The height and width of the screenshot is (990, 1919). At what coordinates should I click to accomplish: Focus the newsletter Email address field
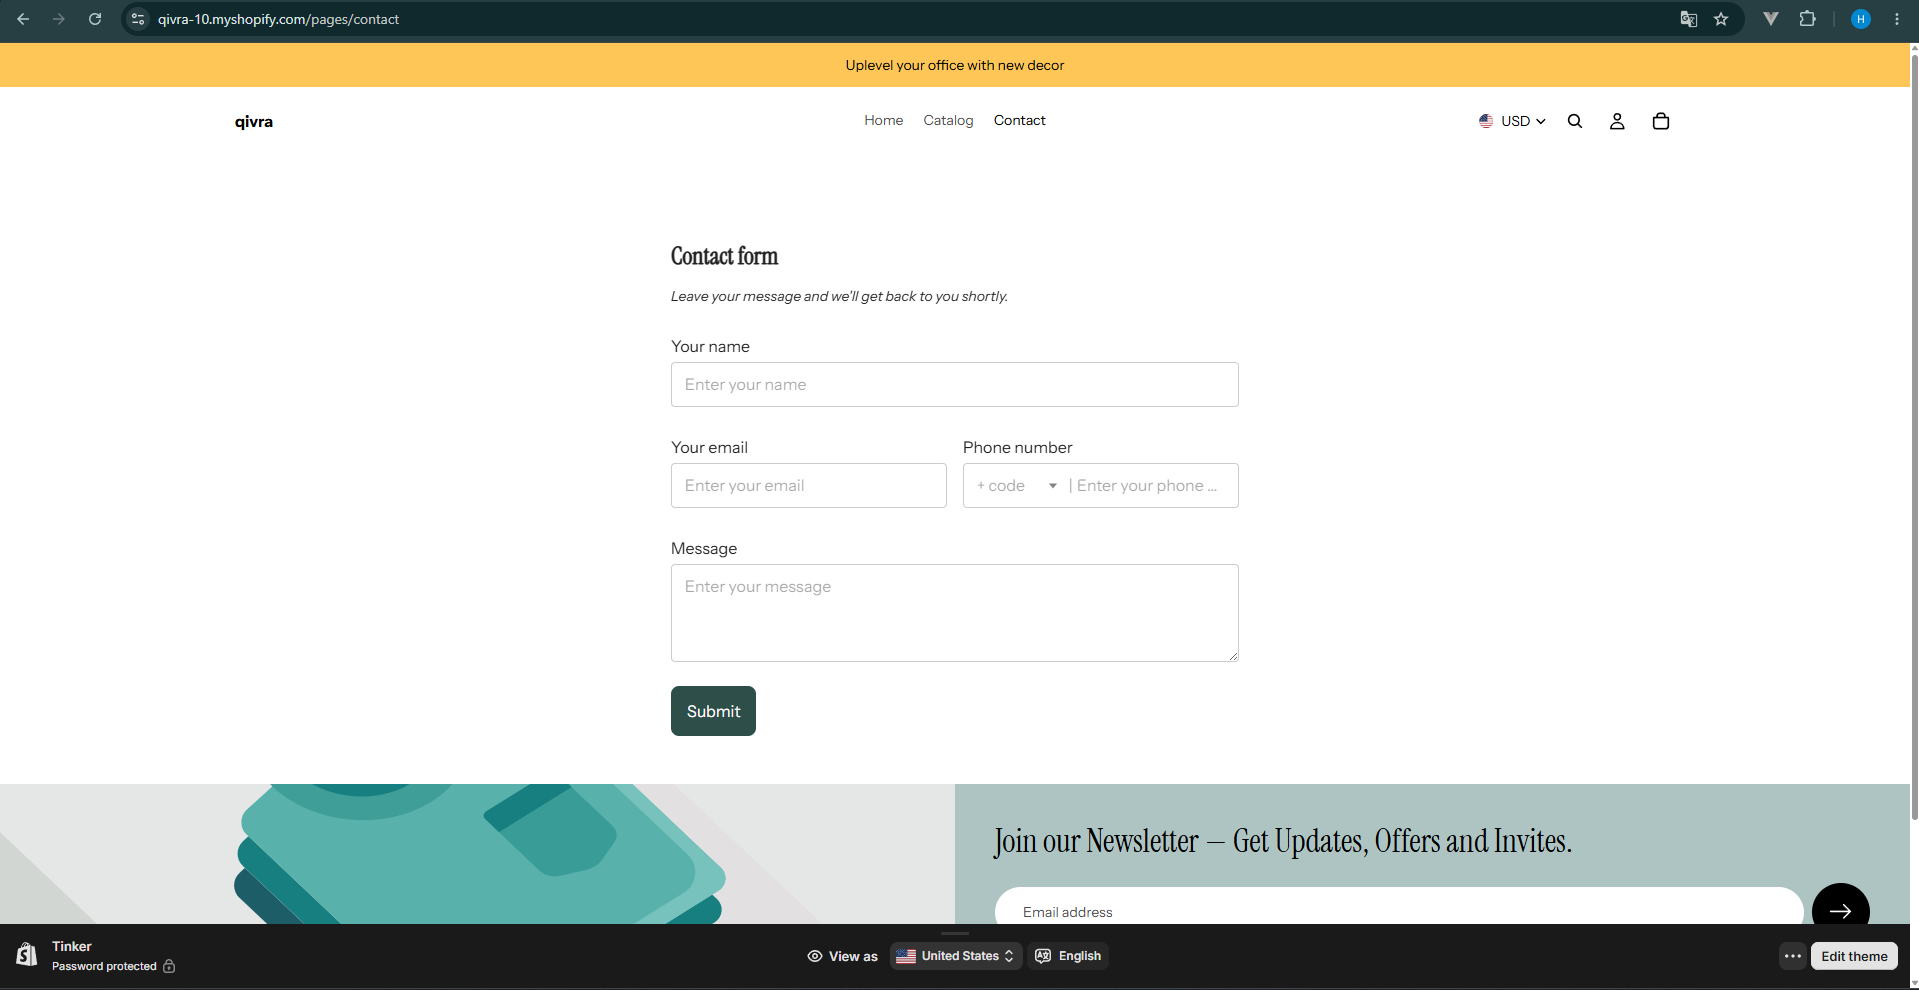pyautogui.click(x=1399, y=907)
